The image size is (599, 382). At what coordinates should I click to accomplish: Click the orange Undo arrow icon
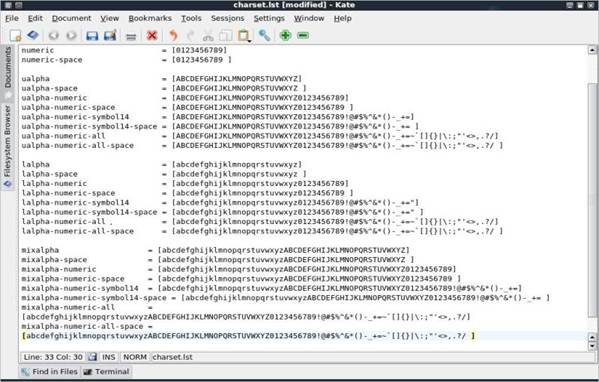pos(173,36)
